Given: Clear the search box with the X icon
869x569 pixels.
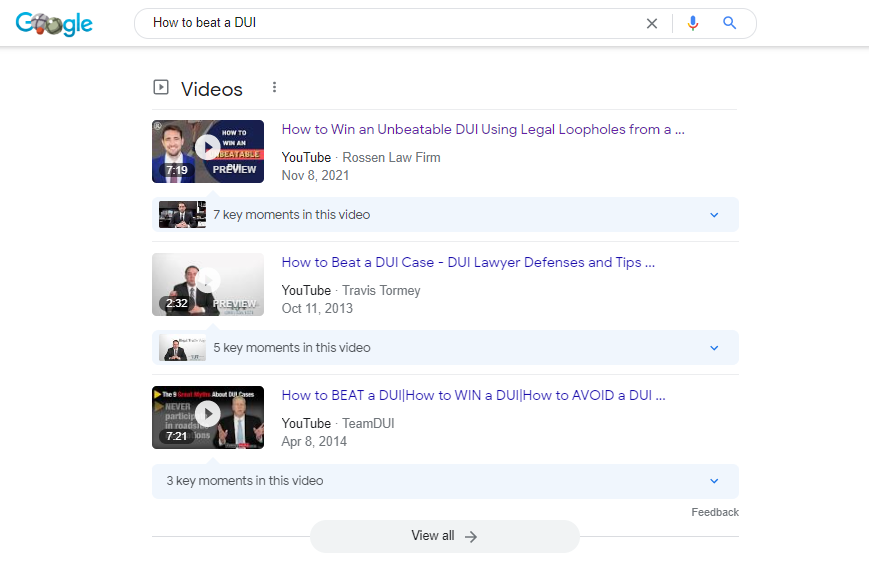Looking at the screenshot, I should (x=652, y=23).
